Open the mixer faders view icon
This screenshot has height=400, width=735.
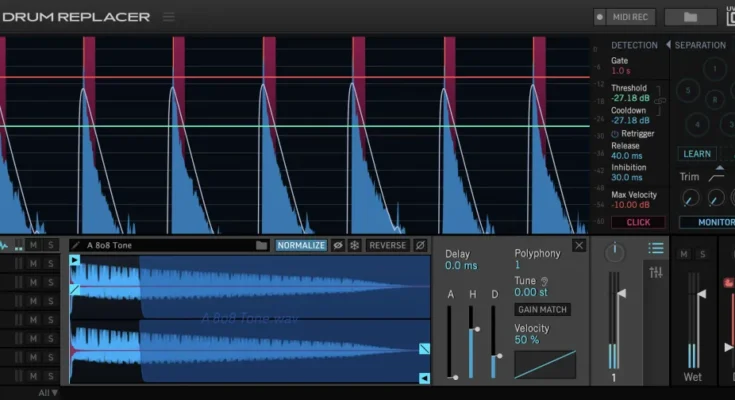pos(656,273)
